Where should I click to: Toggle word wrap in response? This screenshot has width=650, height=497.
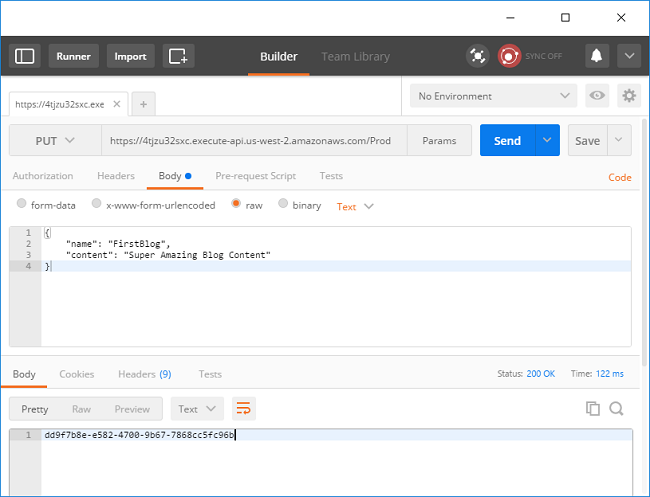pyautogui.click(x=244, y=409)
